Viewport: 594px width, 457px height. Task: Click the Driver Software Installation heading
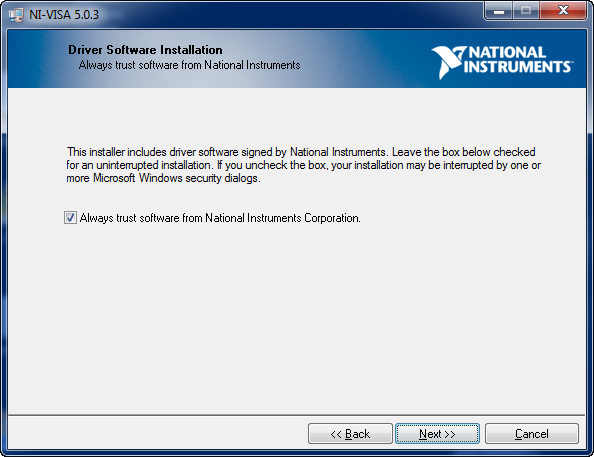[145, 50]
